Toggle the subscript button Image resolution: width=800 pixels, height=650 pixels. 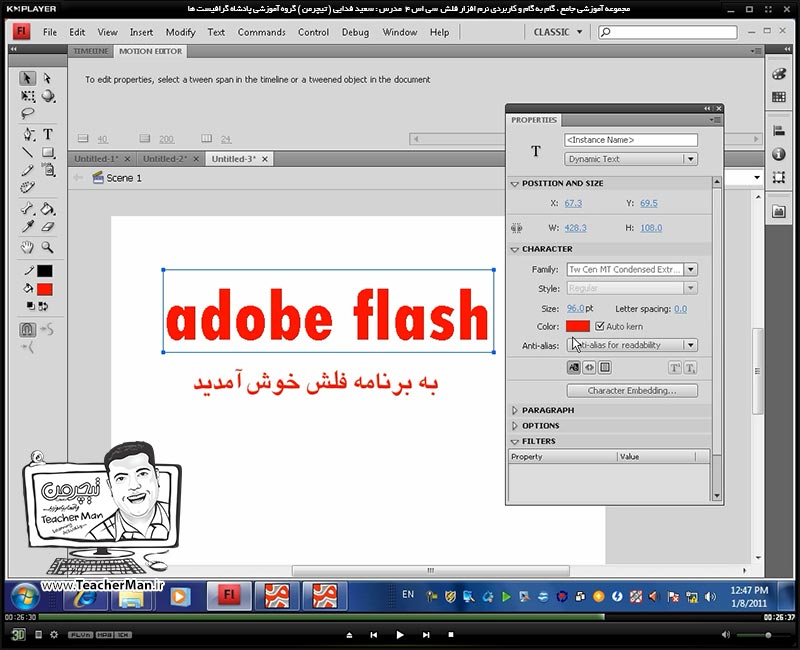click(x=690, y=367)
